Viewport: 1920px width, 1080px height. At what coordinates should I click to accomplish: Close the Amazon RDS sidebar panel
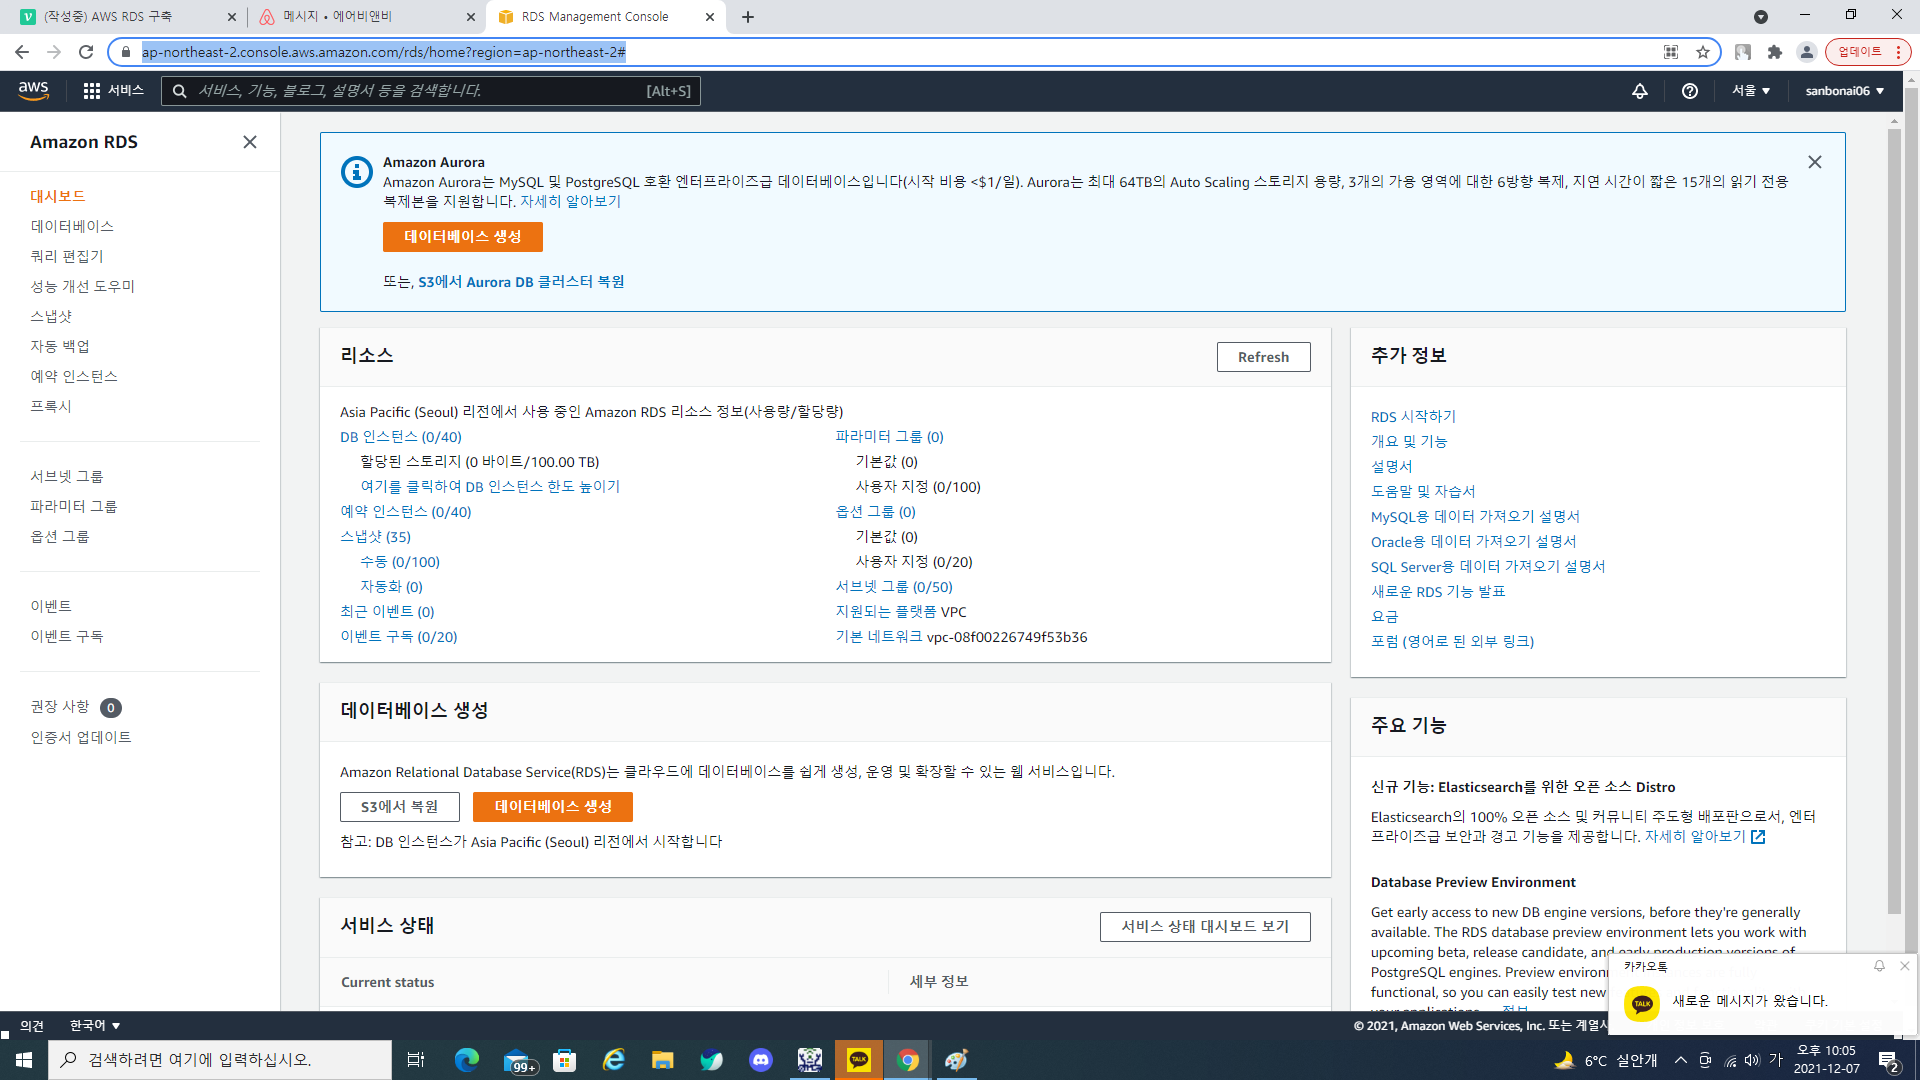(250, 142)
